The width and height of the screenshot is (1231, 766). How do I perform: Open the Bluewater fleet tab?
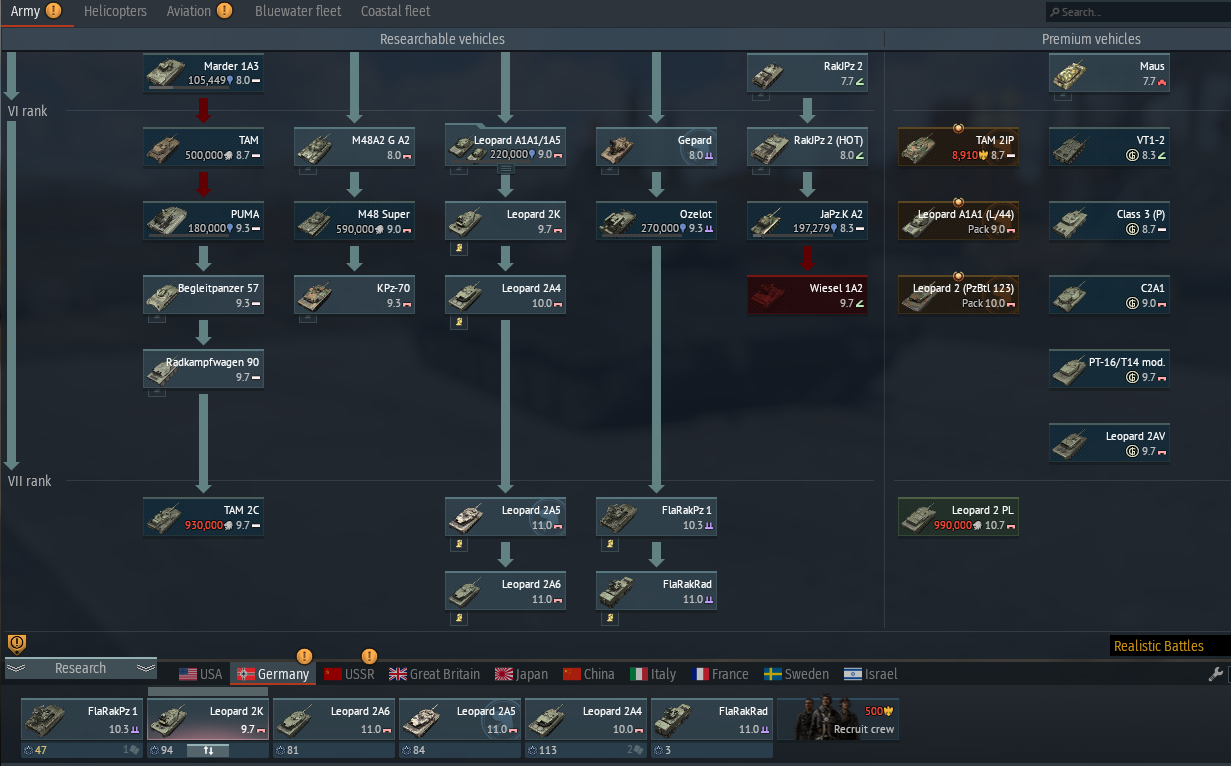click(298, 12)
